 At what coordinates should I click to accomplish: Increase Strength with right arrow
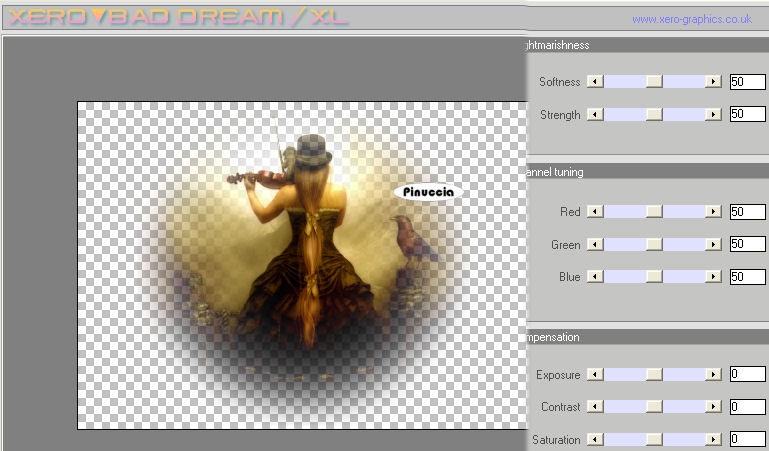point(713,114)
